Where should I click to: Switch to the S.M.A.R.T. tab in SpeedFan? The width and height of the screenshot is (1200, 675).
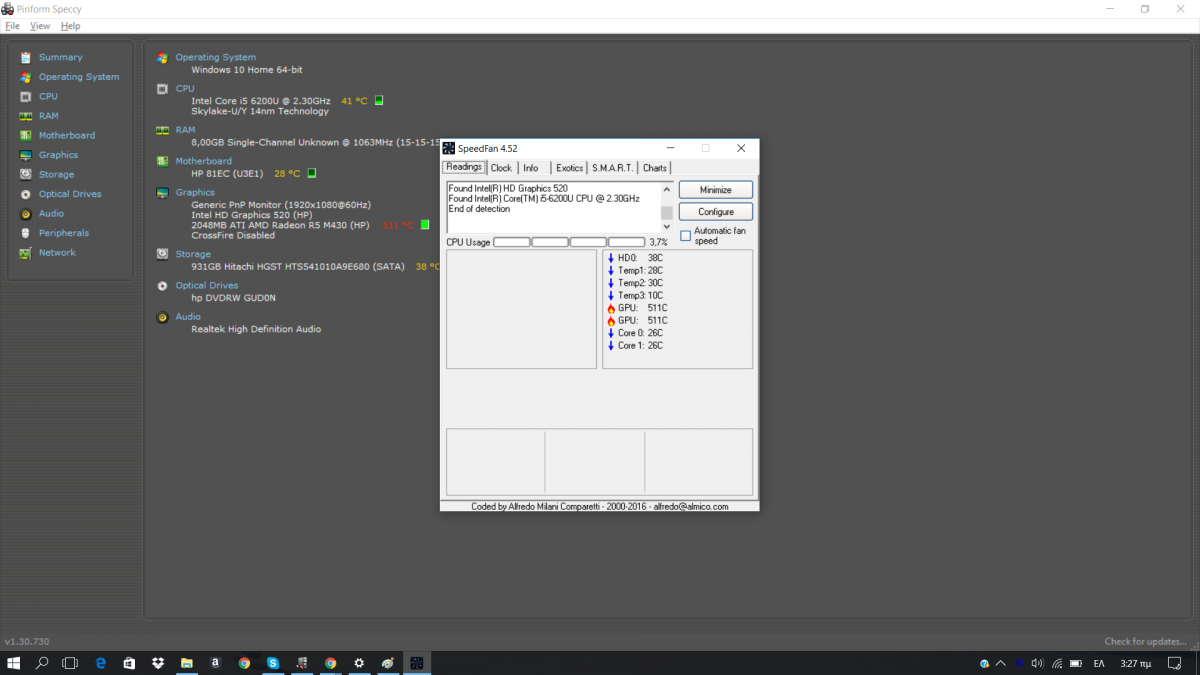tap(612, 168)
